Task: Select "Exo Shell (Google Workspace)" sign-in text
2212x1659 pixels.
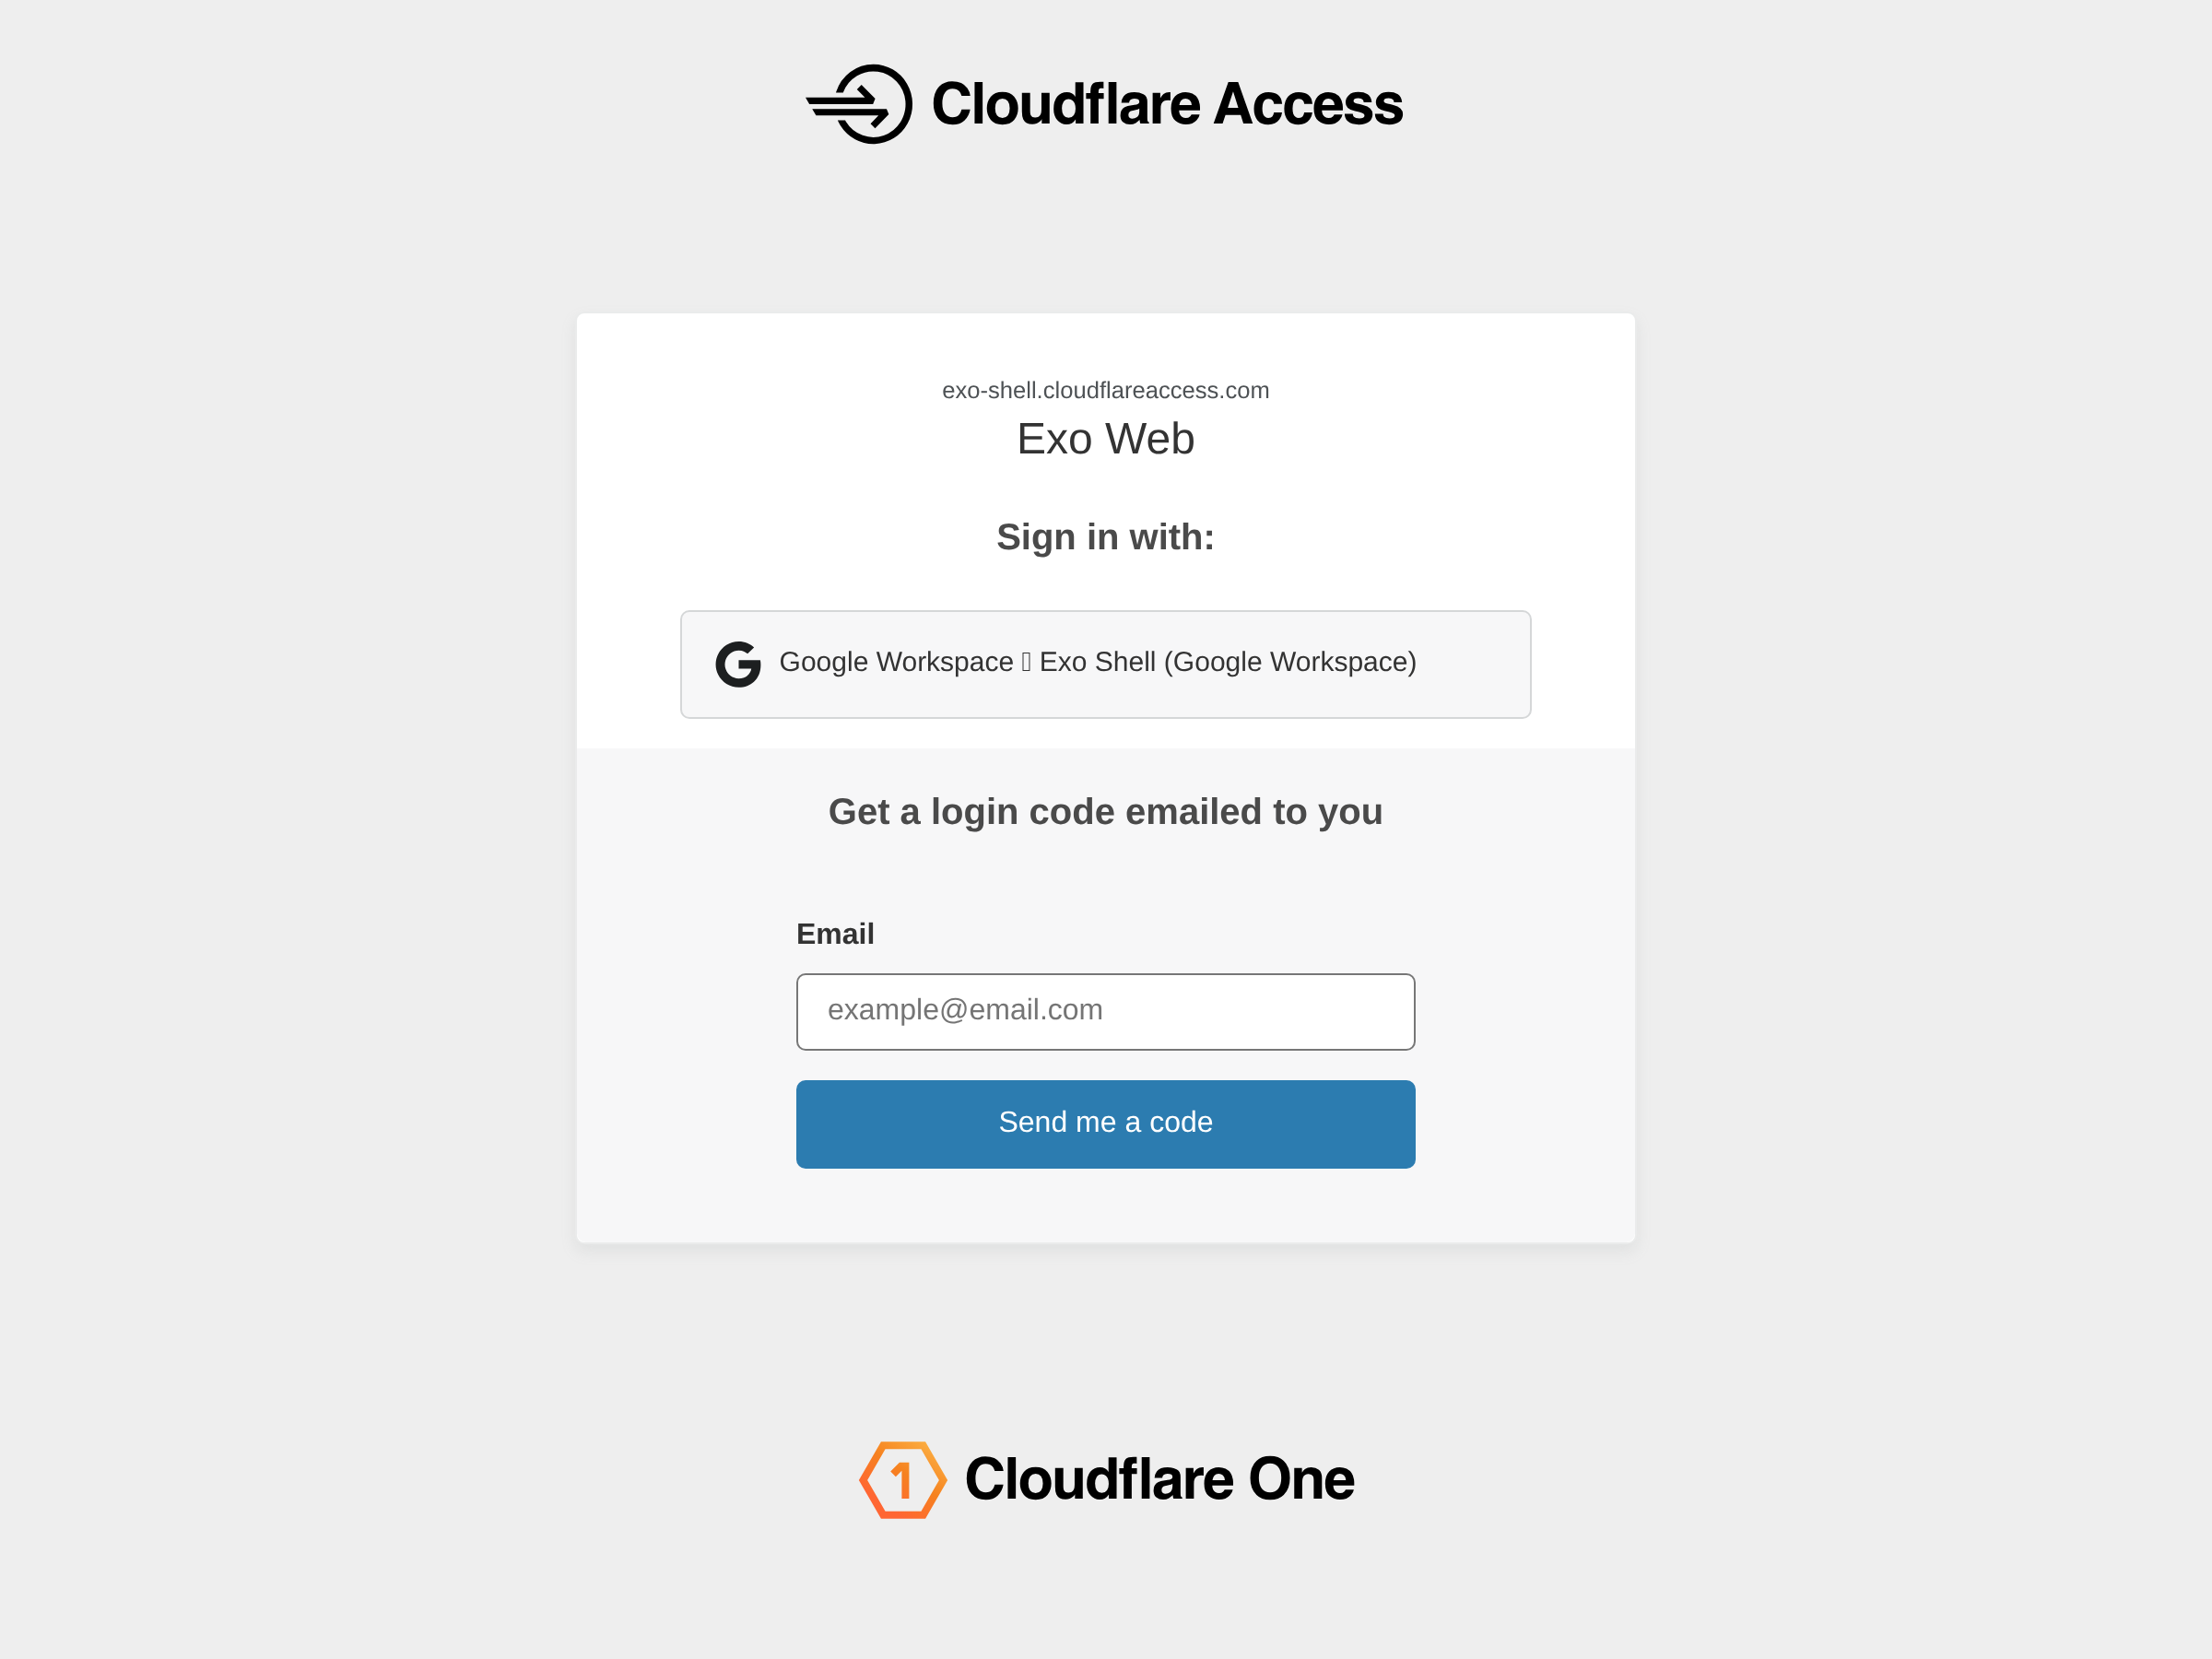Action: click(x=1228, y=662)
